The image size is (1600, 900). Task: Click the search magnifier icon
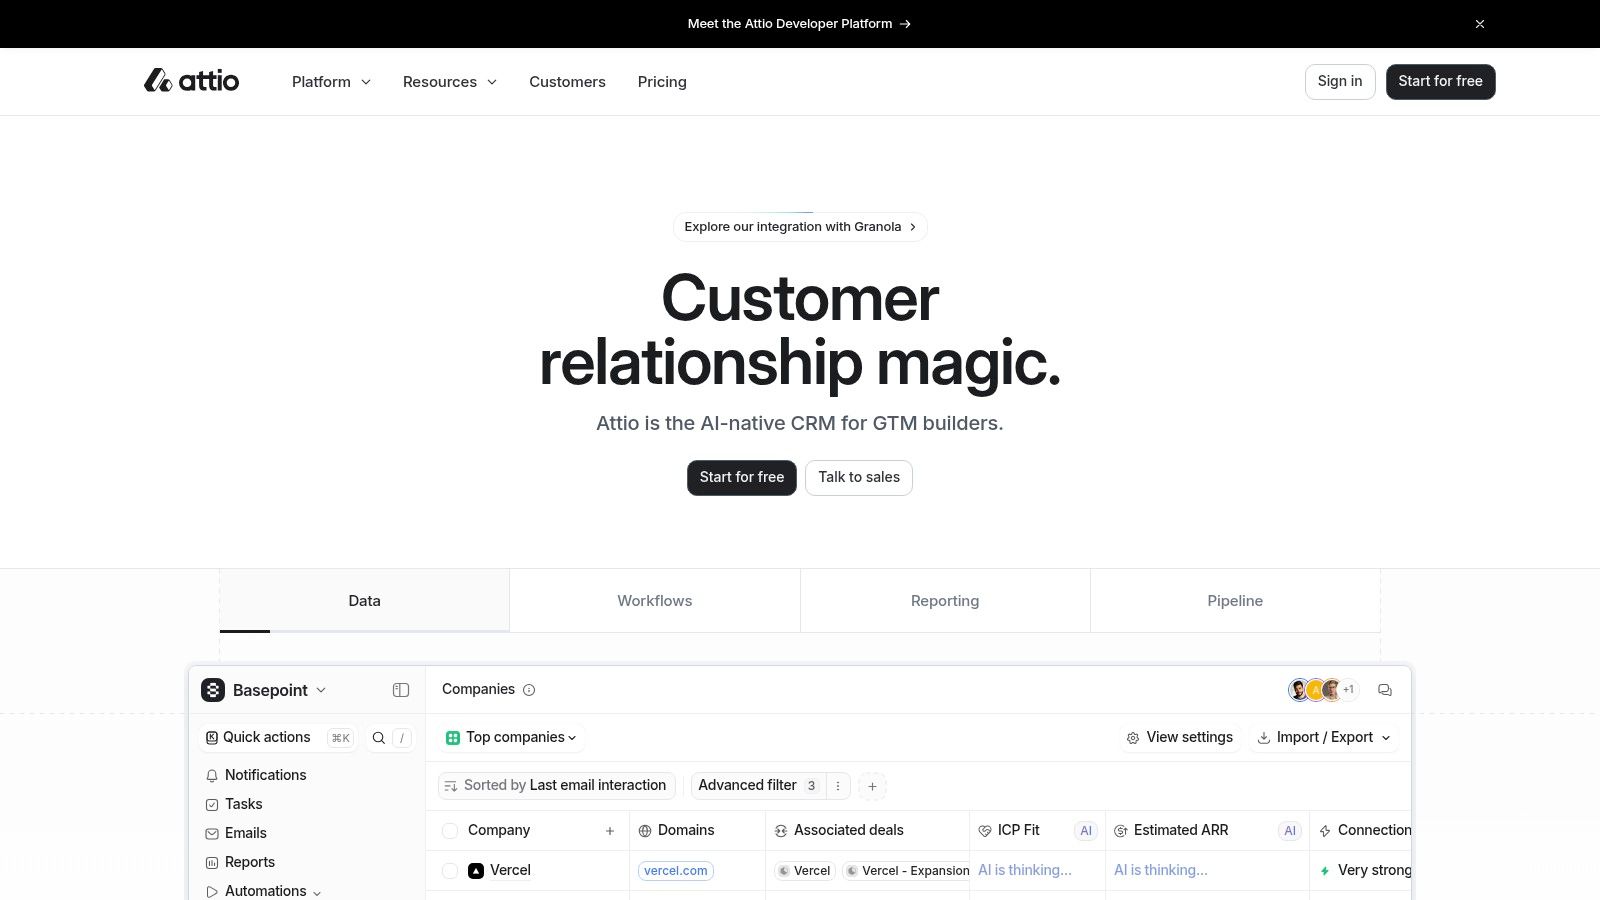click(379, 738)
